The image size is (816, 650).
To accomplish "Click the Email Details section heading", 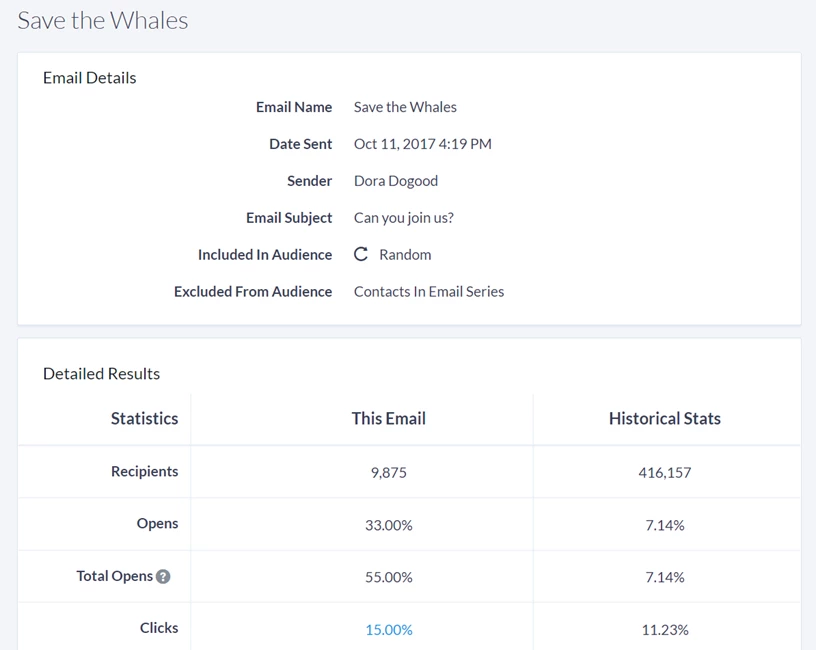I will point(89,77).
